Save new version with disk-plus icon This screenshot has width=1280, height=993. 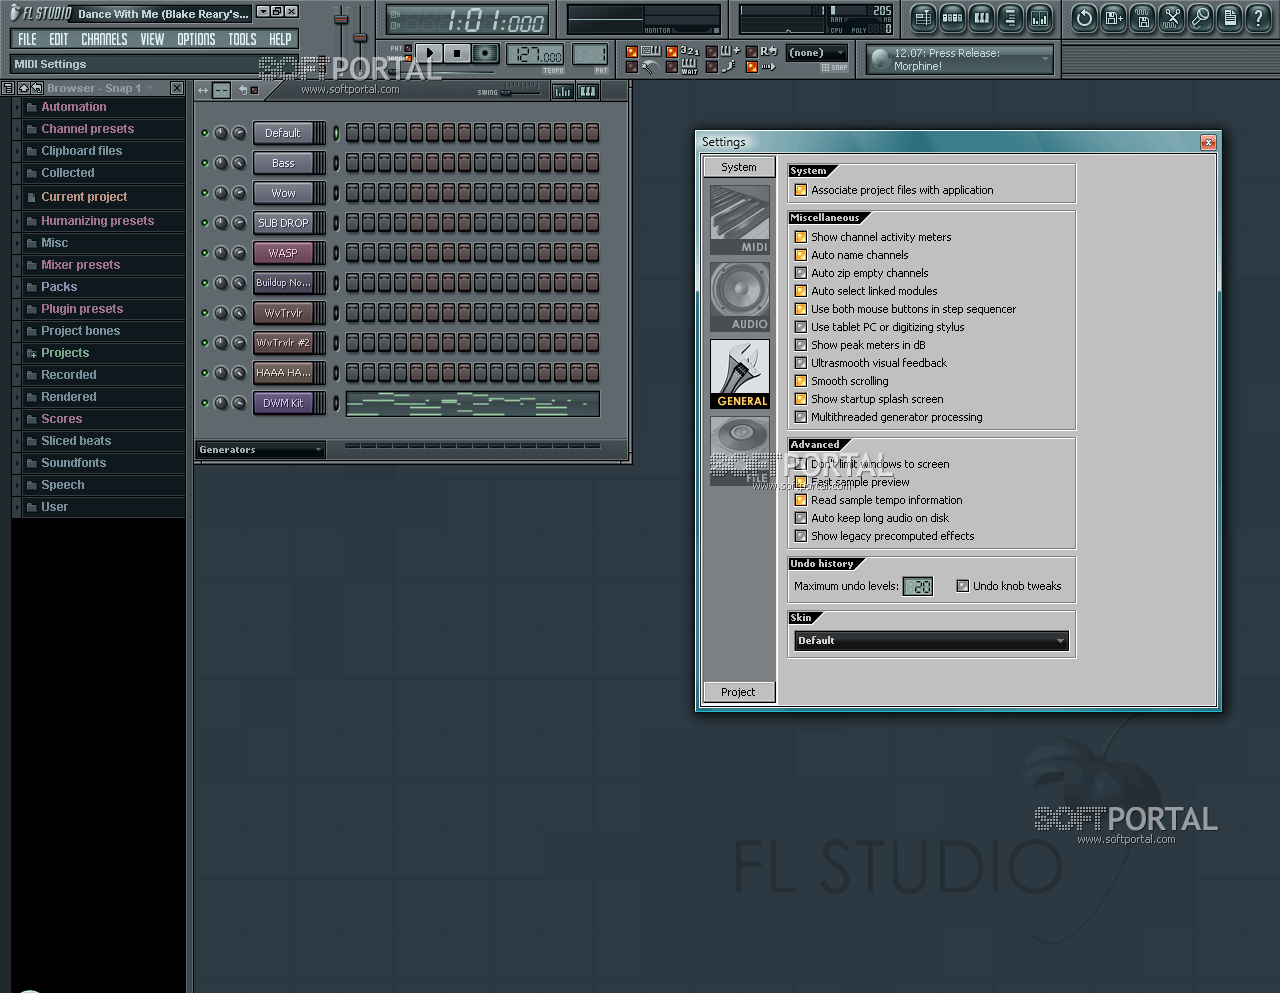pyautogui.click(x=1113, y=18)
